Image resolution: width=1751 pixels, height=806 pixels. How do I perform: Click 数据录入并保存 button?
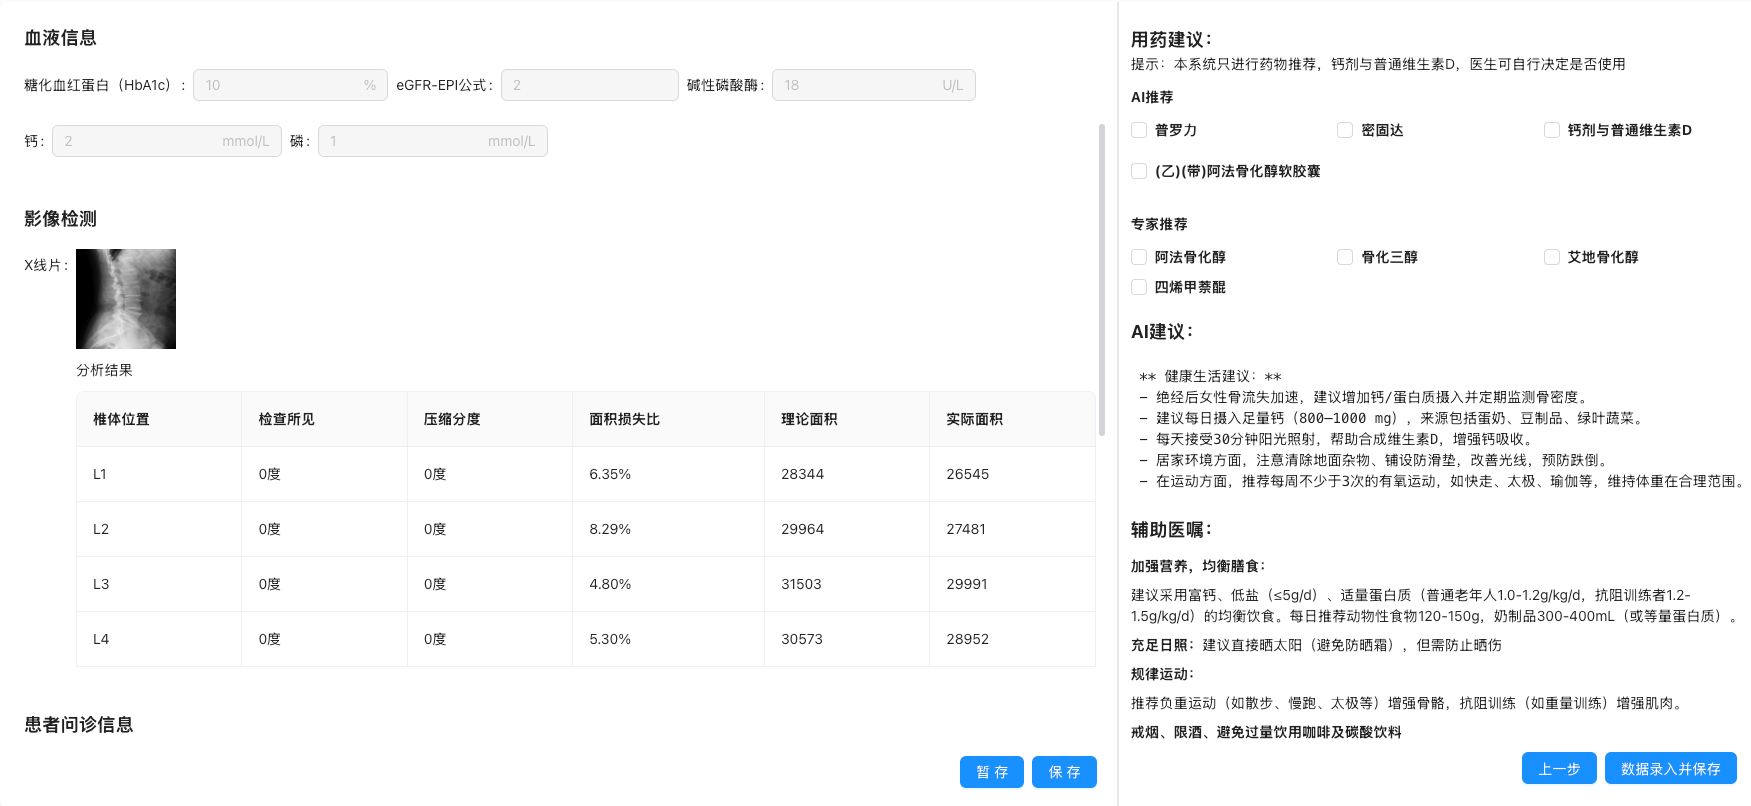coord(1671,768)
